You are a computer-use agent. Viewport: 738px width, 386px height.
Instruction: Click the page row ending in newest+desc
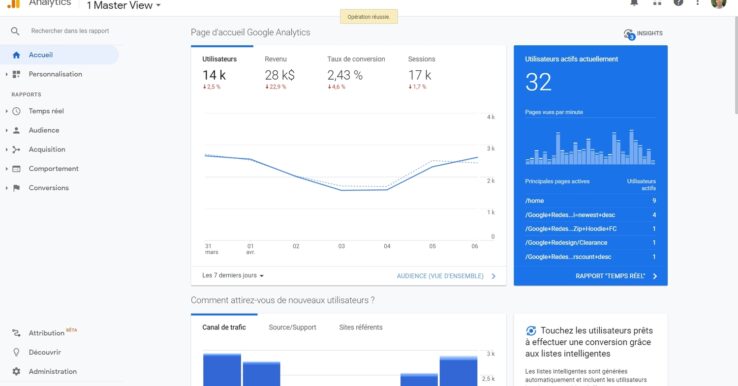pos(590,215)
